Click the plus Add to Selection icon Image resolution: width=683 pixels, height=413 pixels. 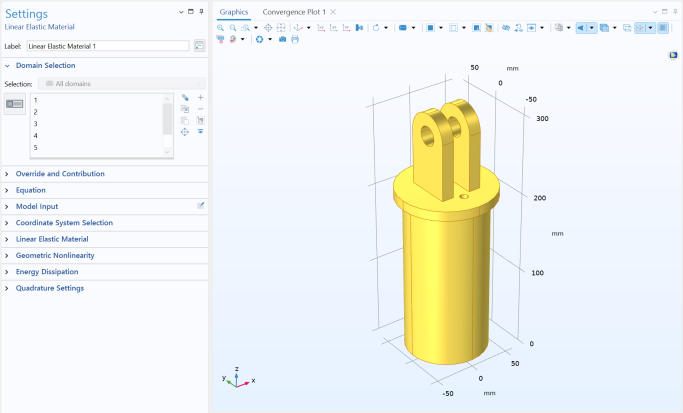[x=200, y=97]
